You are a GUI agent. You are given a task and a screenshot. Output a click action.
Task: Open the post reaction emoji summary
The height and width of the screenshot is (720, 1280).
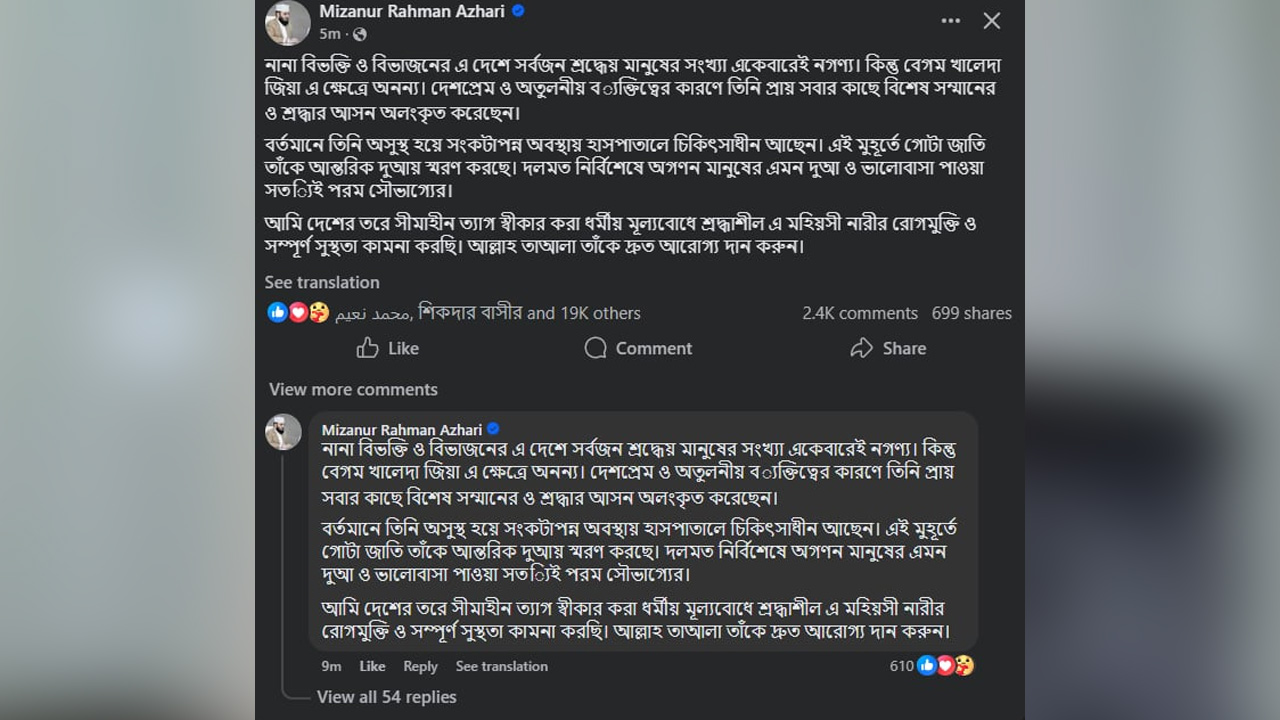click(298, 313)
